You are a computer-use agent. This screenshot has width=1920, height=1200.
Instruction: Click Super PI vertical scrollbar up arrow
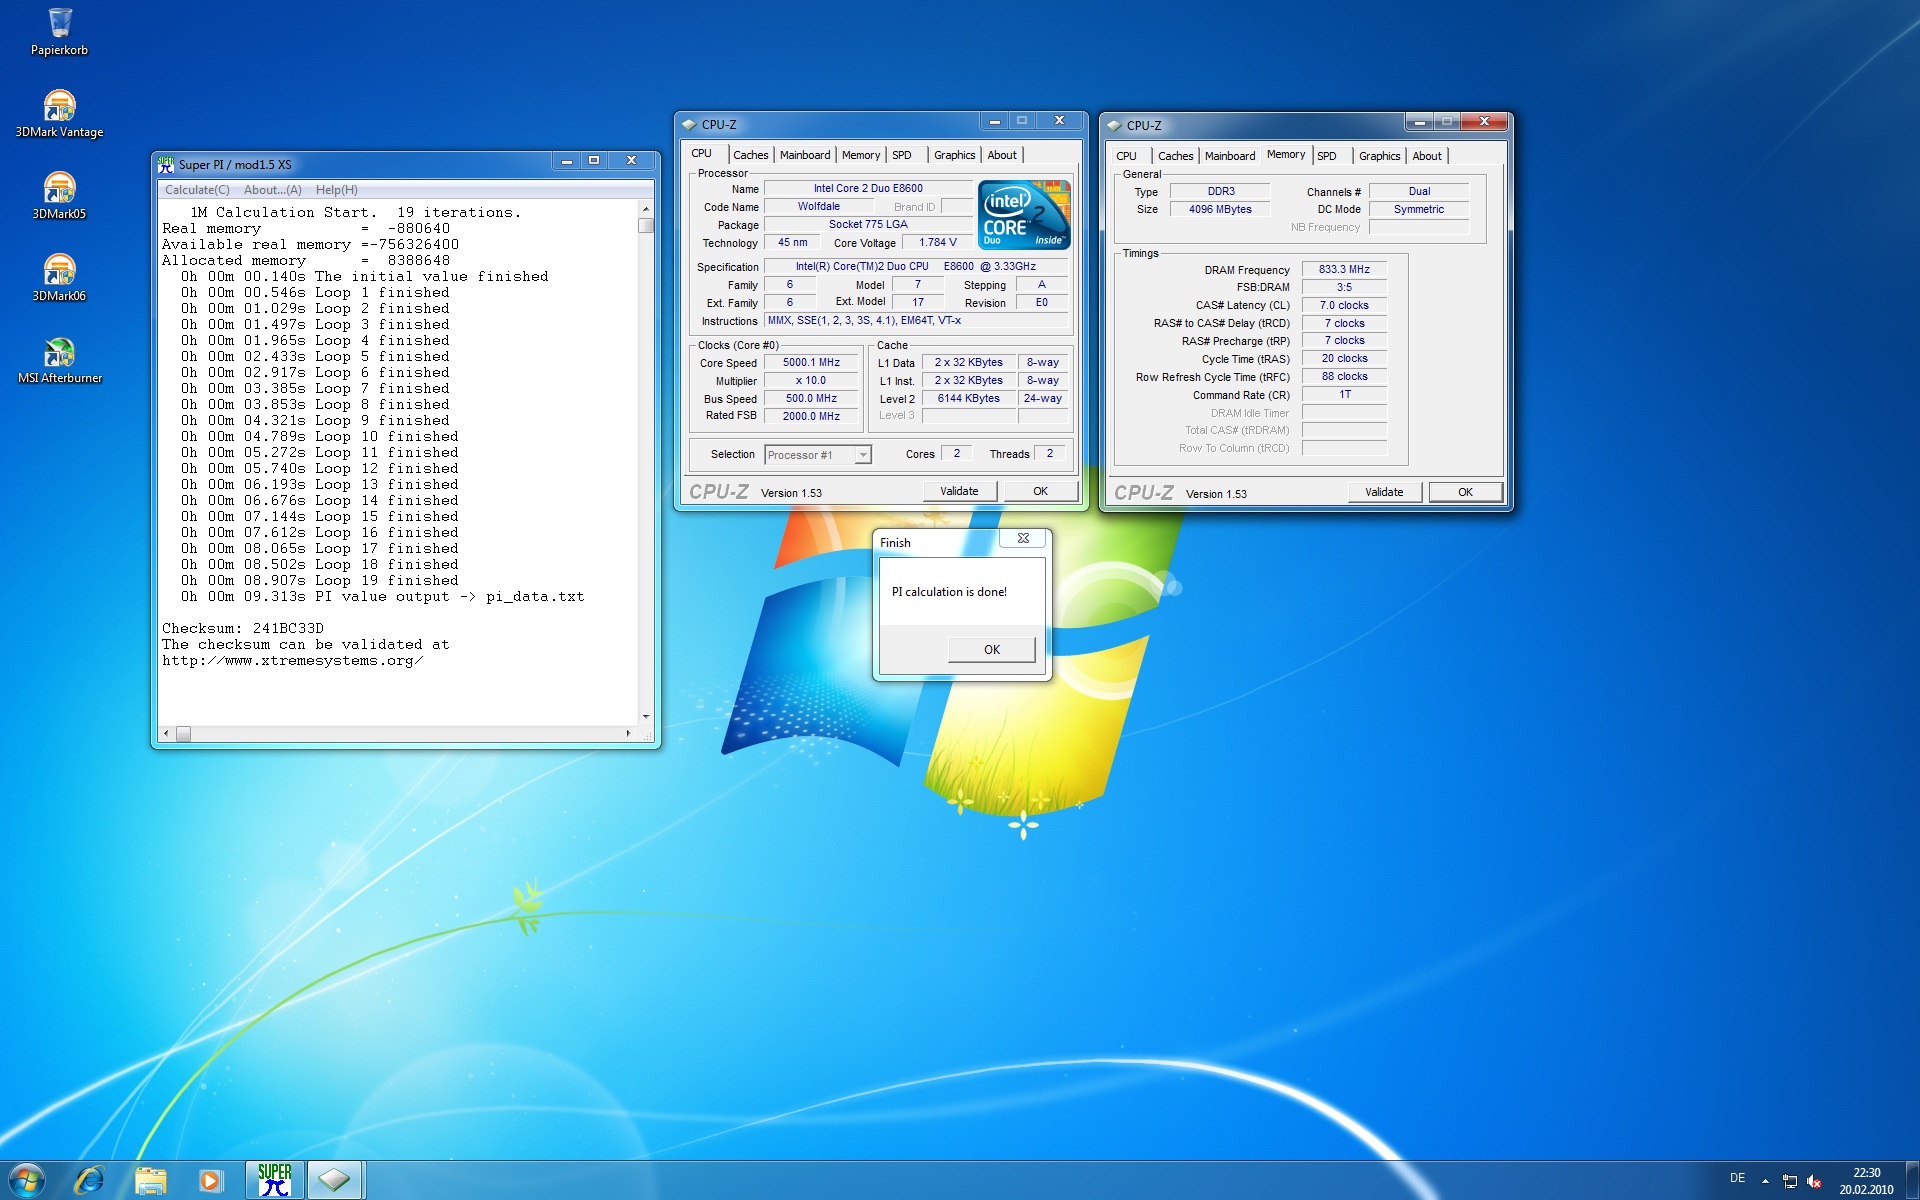(x=646, y=209)
